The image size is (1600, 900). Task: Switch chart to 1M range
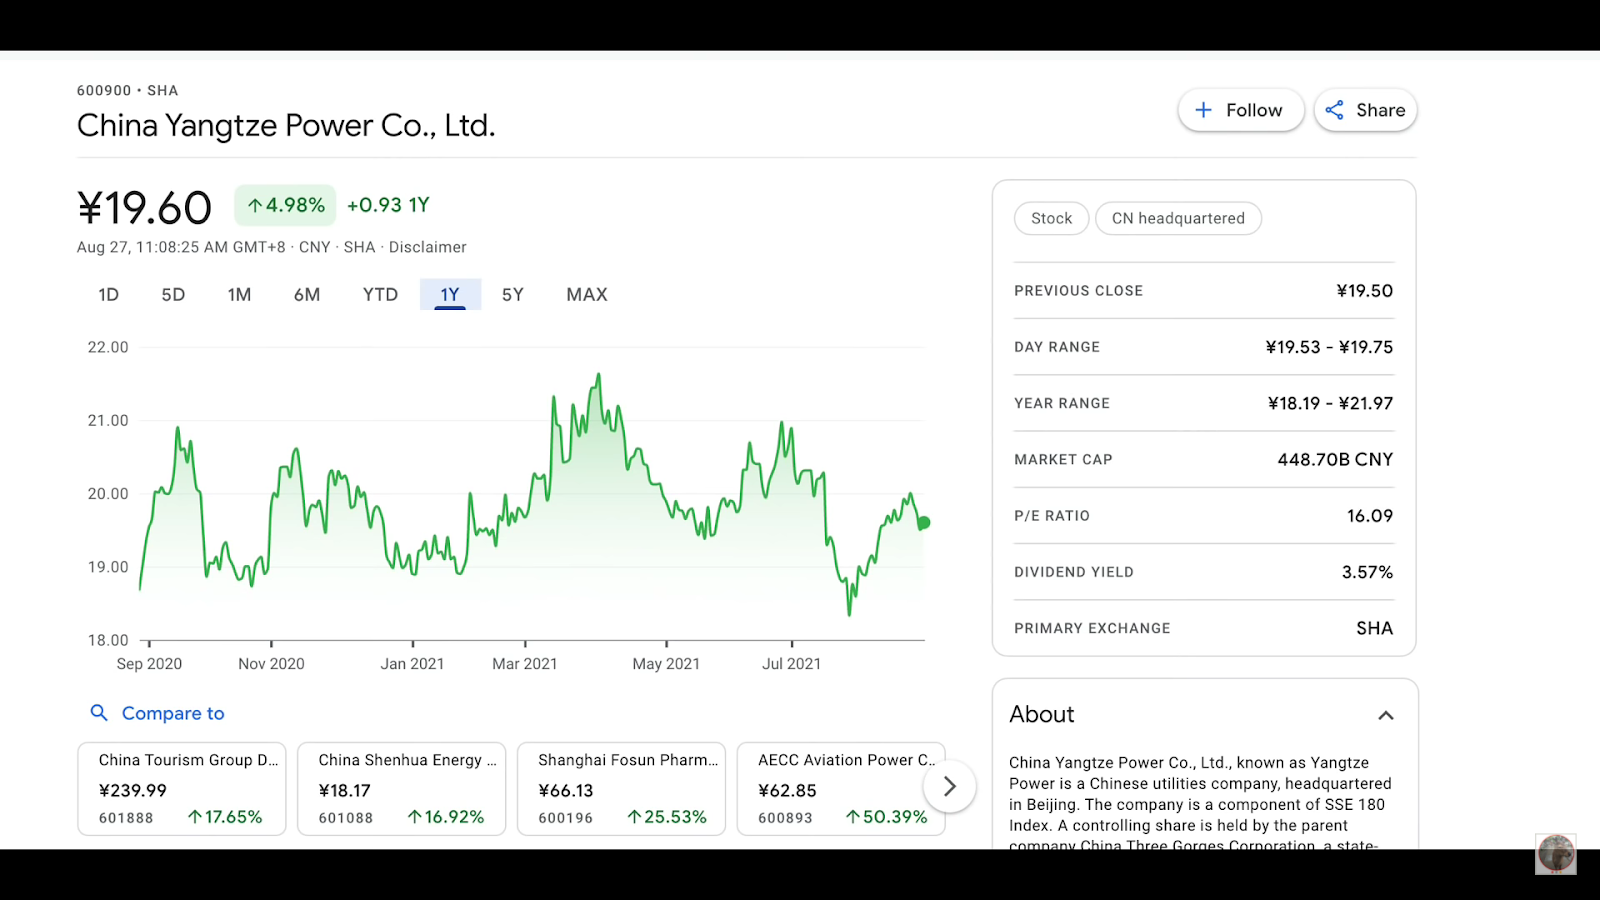click(239, 294)
